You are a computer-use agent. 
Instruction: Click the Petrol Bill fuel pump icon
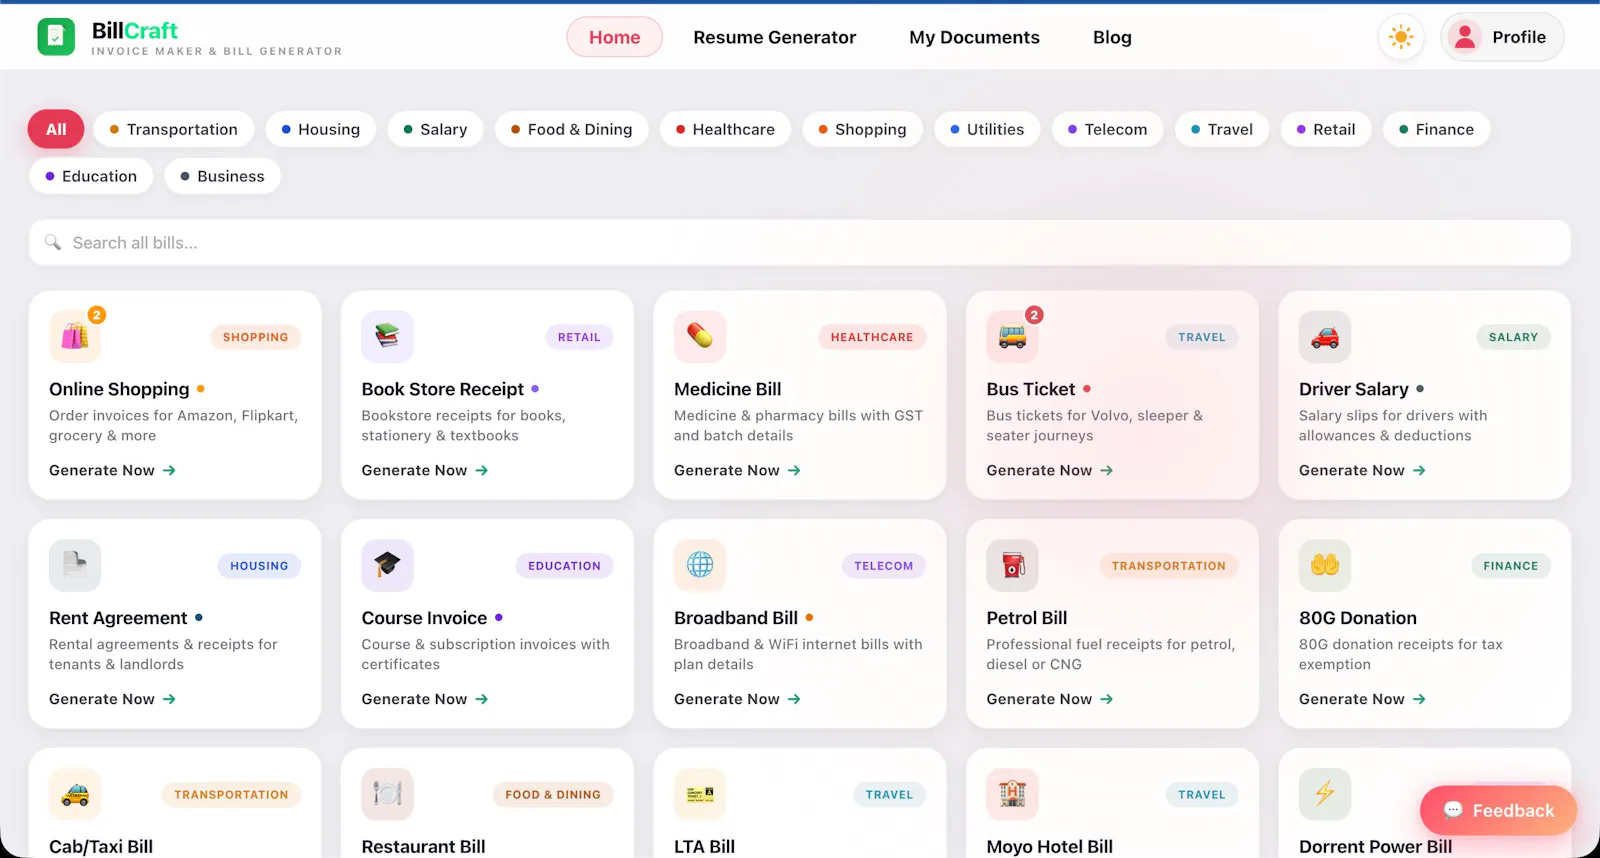click(x=1012, y=566)
